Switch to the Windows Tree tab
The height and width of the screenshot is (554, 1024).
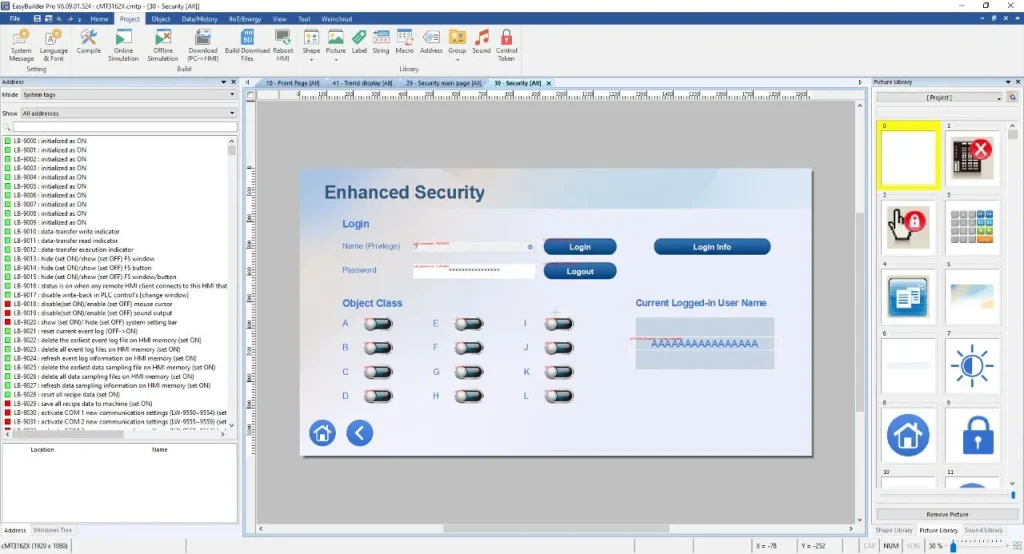coord(52,530)
